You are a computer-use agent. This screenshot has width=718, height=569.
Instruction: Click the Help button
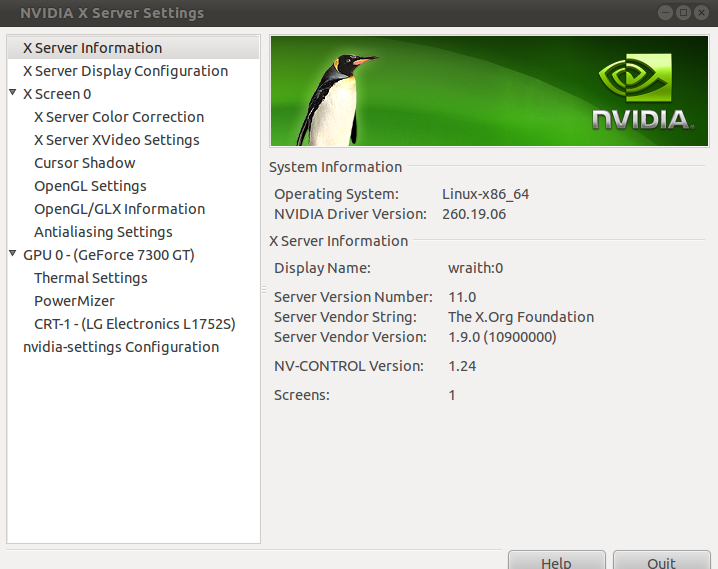556,560
